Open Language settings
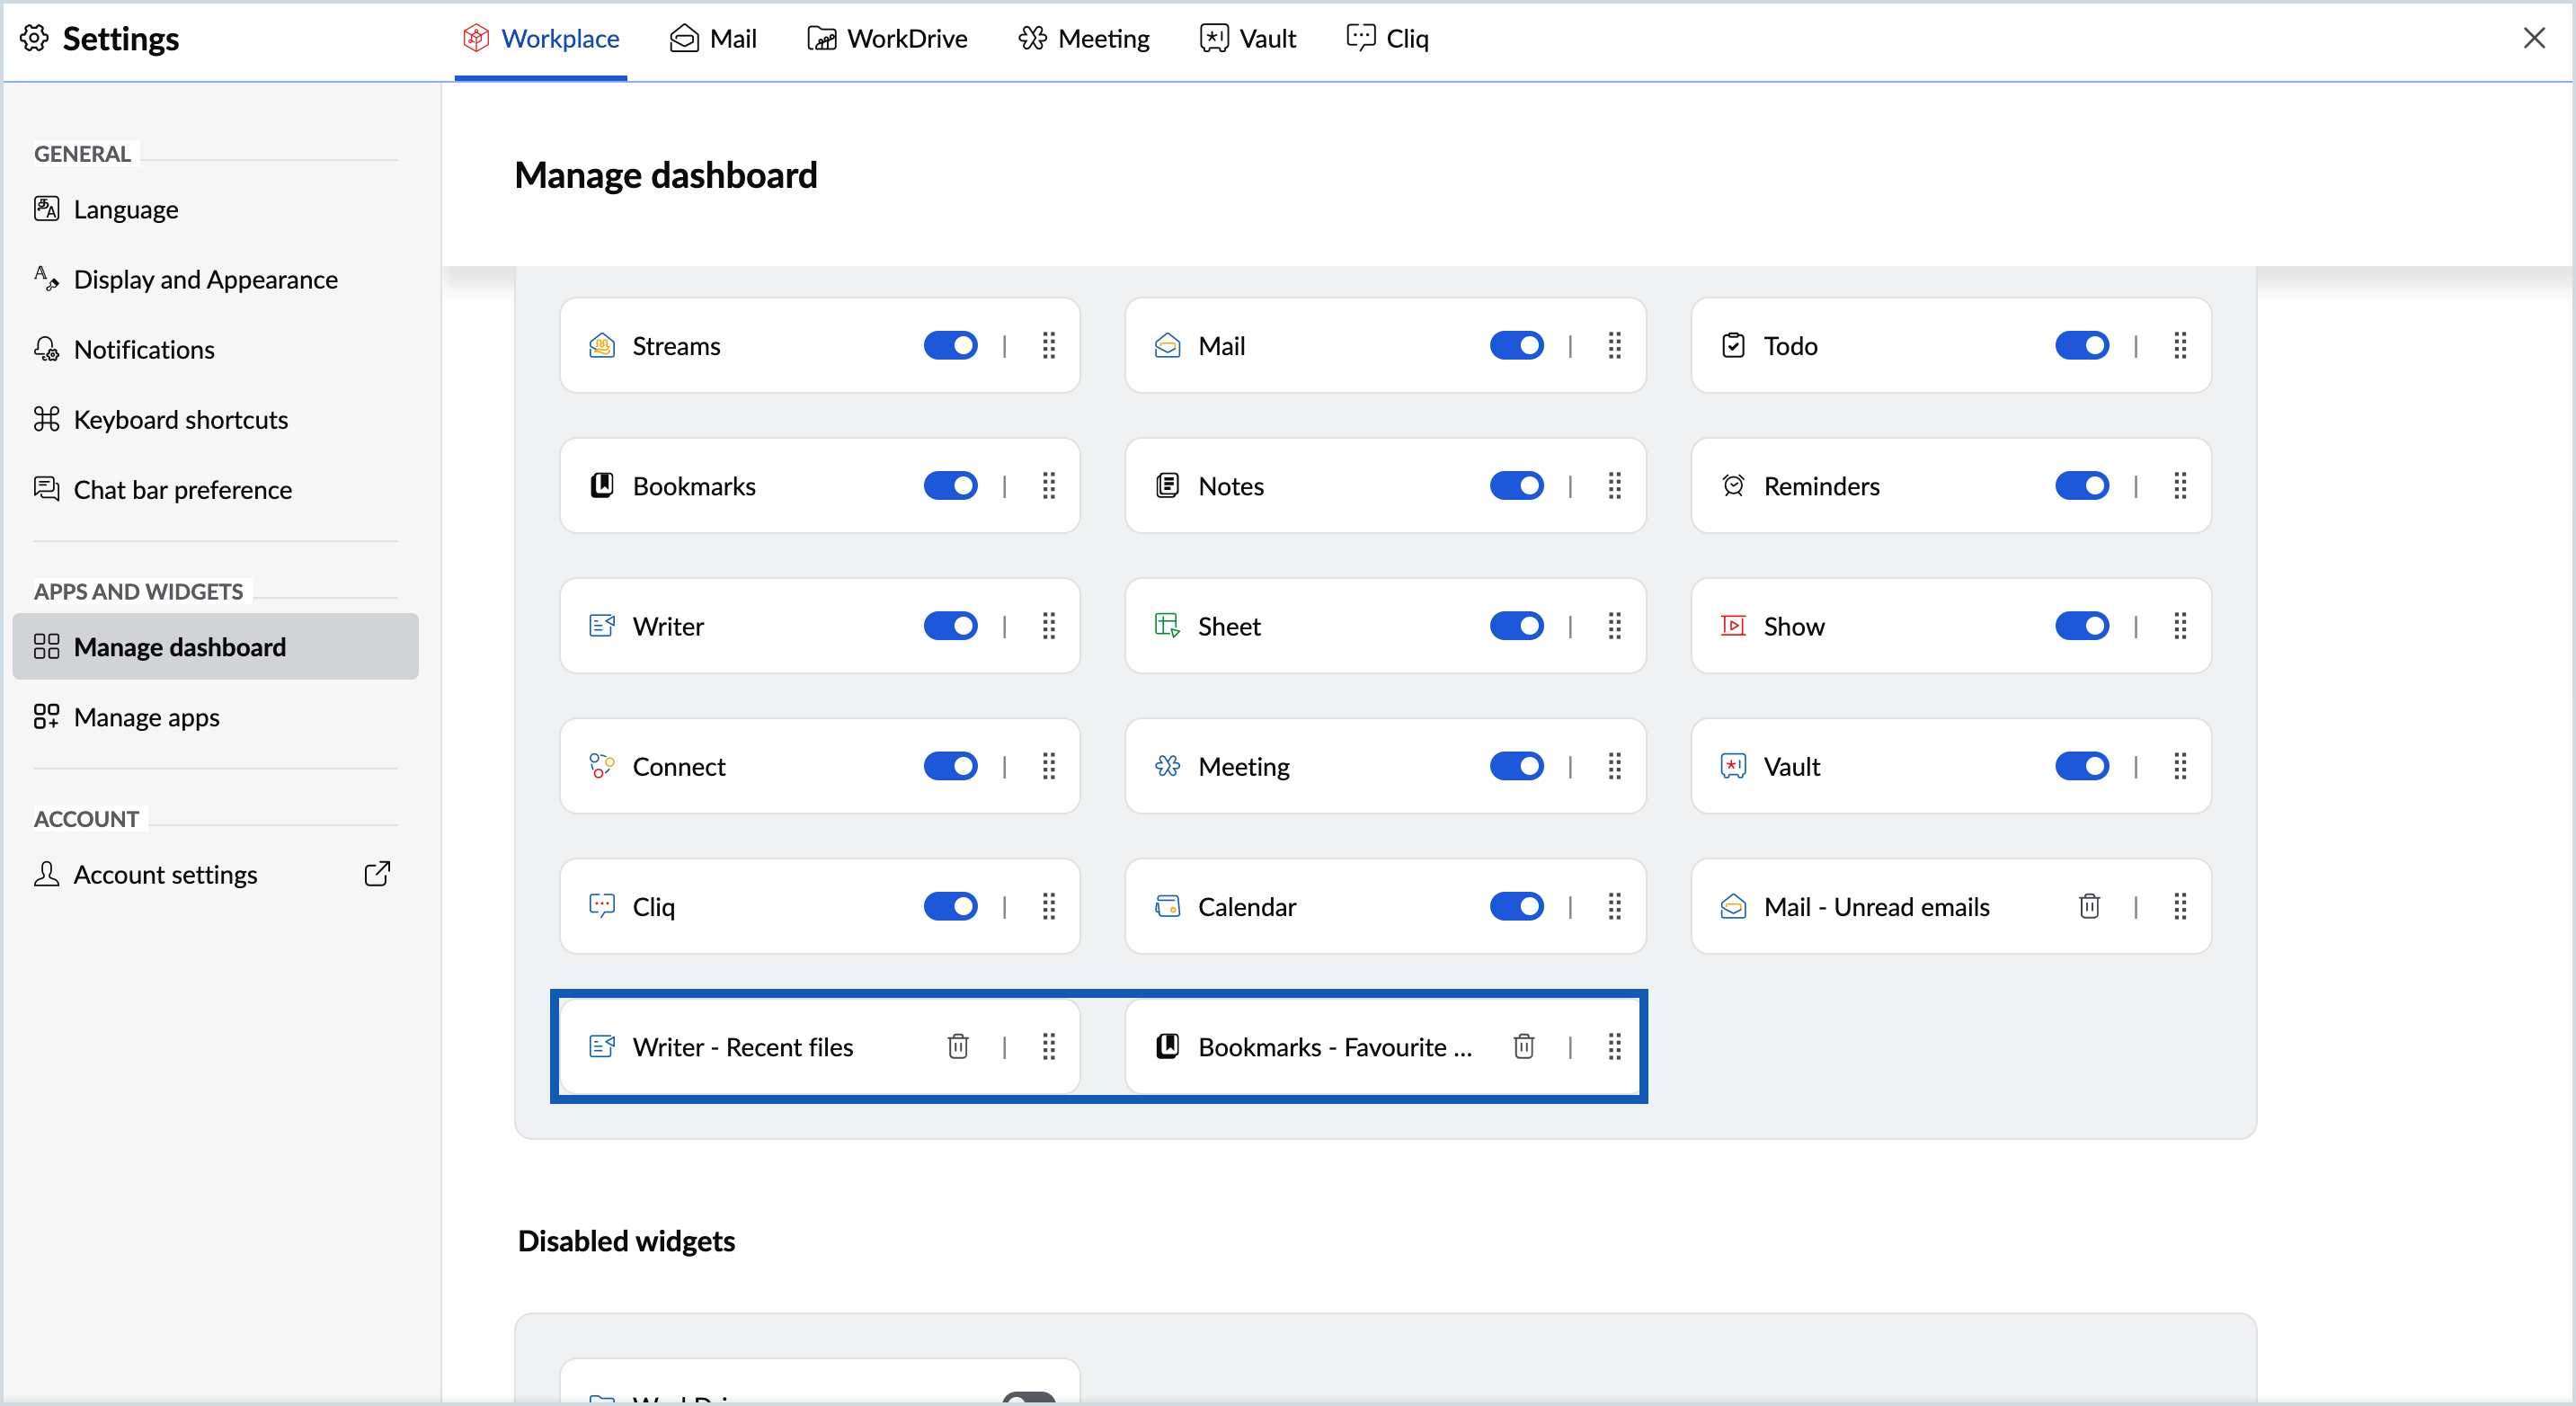The image size is (2576, 1406). click(215, 210)
